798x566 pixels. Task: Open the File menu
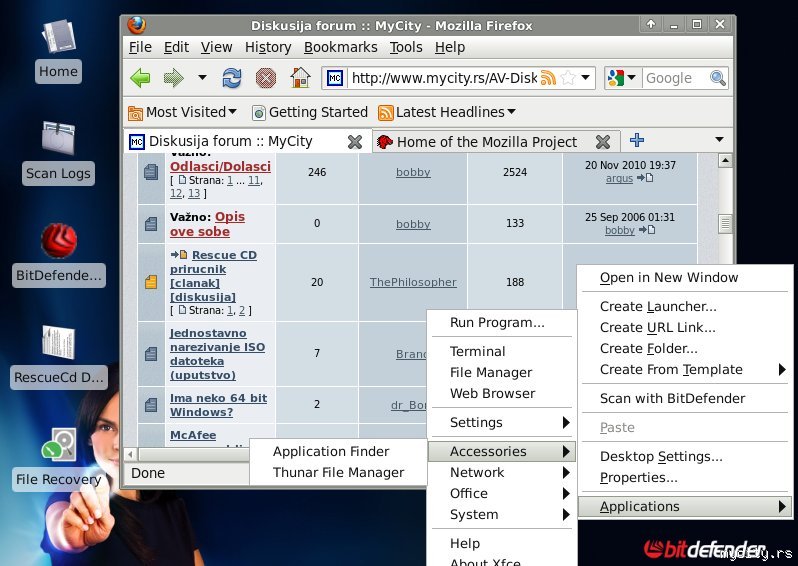[x=140, y=47]
